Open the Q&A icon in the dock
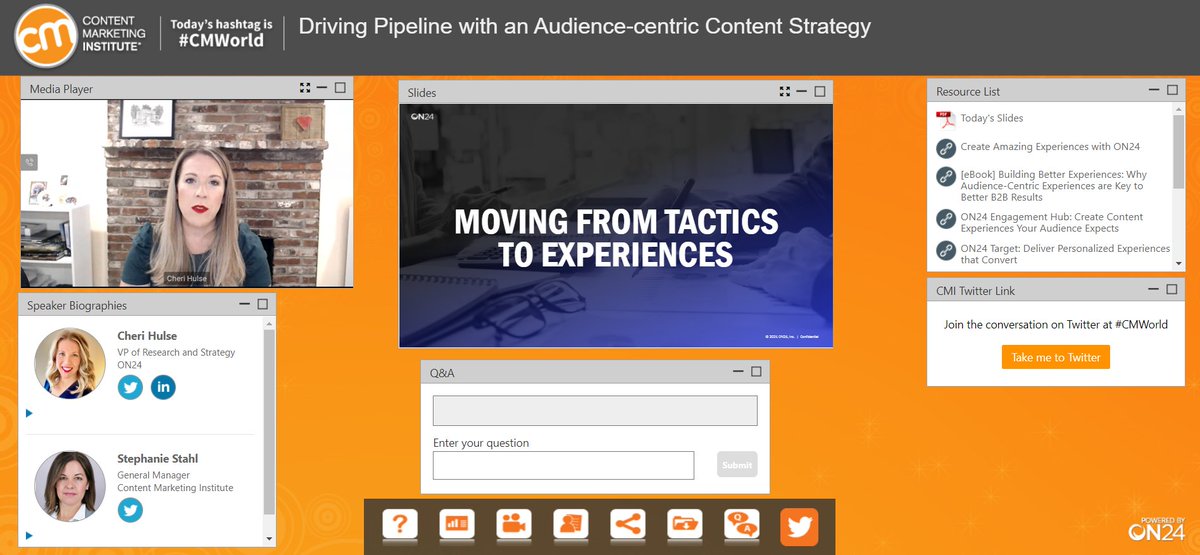The height and width of the screenshot is (555, 1200). (x=742, y=526)
